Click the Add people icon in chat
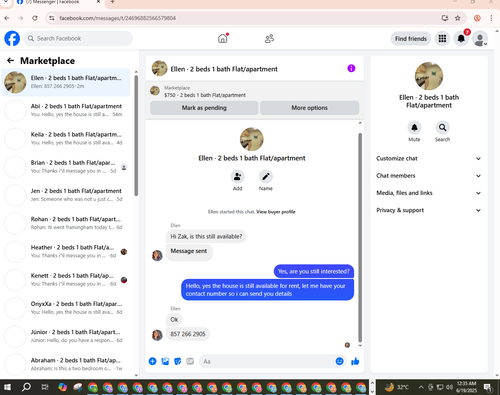This screenshot has width=500, height=395. (237, 176)
